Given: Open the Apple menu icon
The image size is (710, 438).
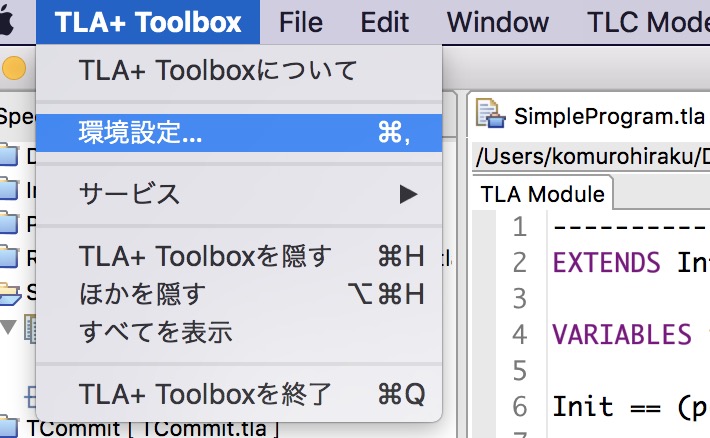Looking at the screenshot, I should [5, 22].
